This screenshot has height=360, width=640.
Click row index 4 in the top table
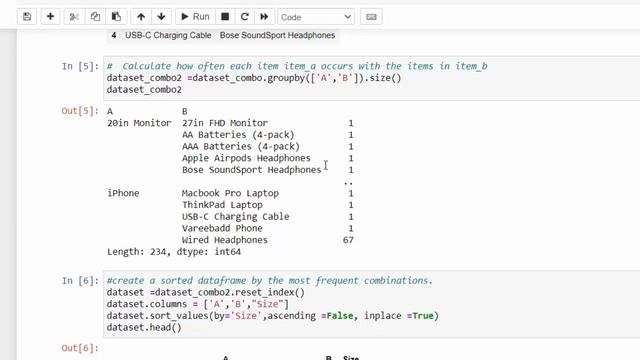pyautogui.click(x=114, y=36)
